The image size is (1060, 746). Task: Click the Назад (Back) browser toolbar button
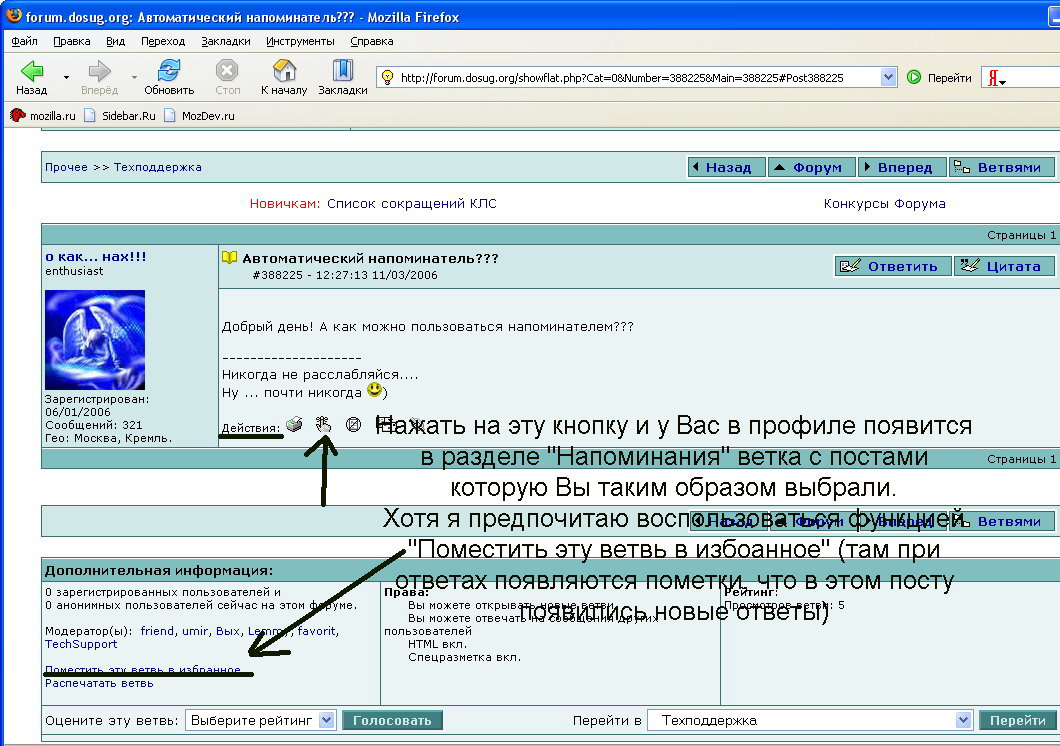coord(31,76)
